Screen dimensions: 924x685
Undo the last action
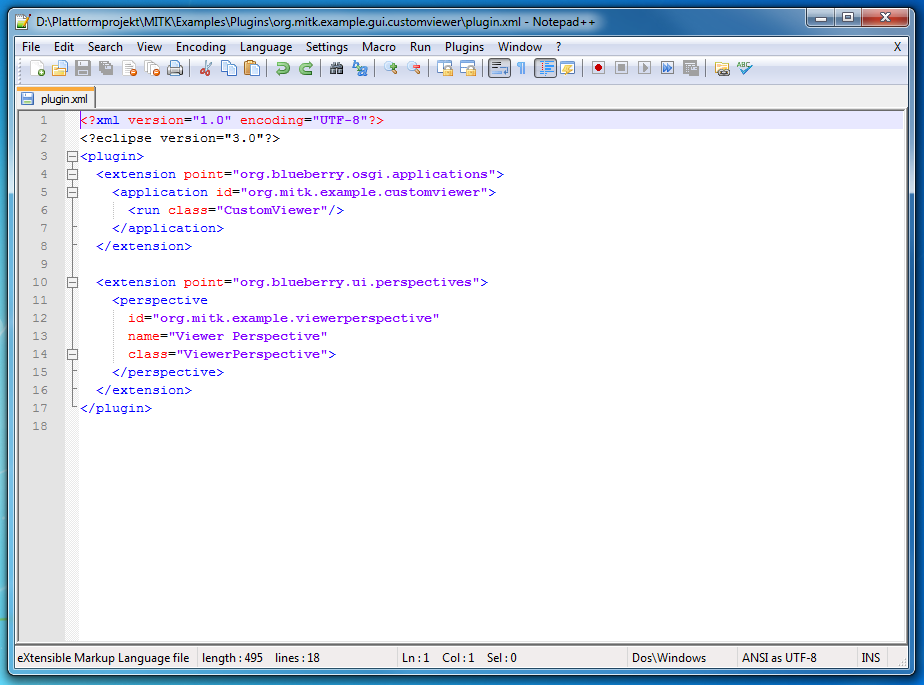(282, 68)
